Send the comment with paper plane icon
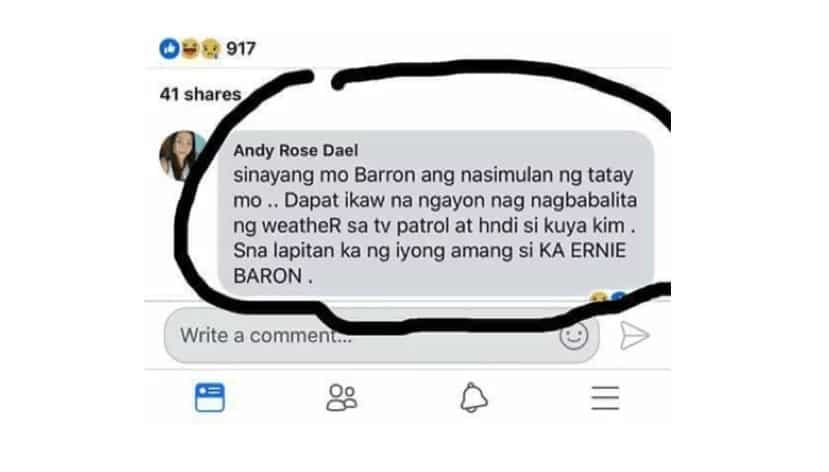Screen dimensions: 829x472 click(x=634, y=335)
